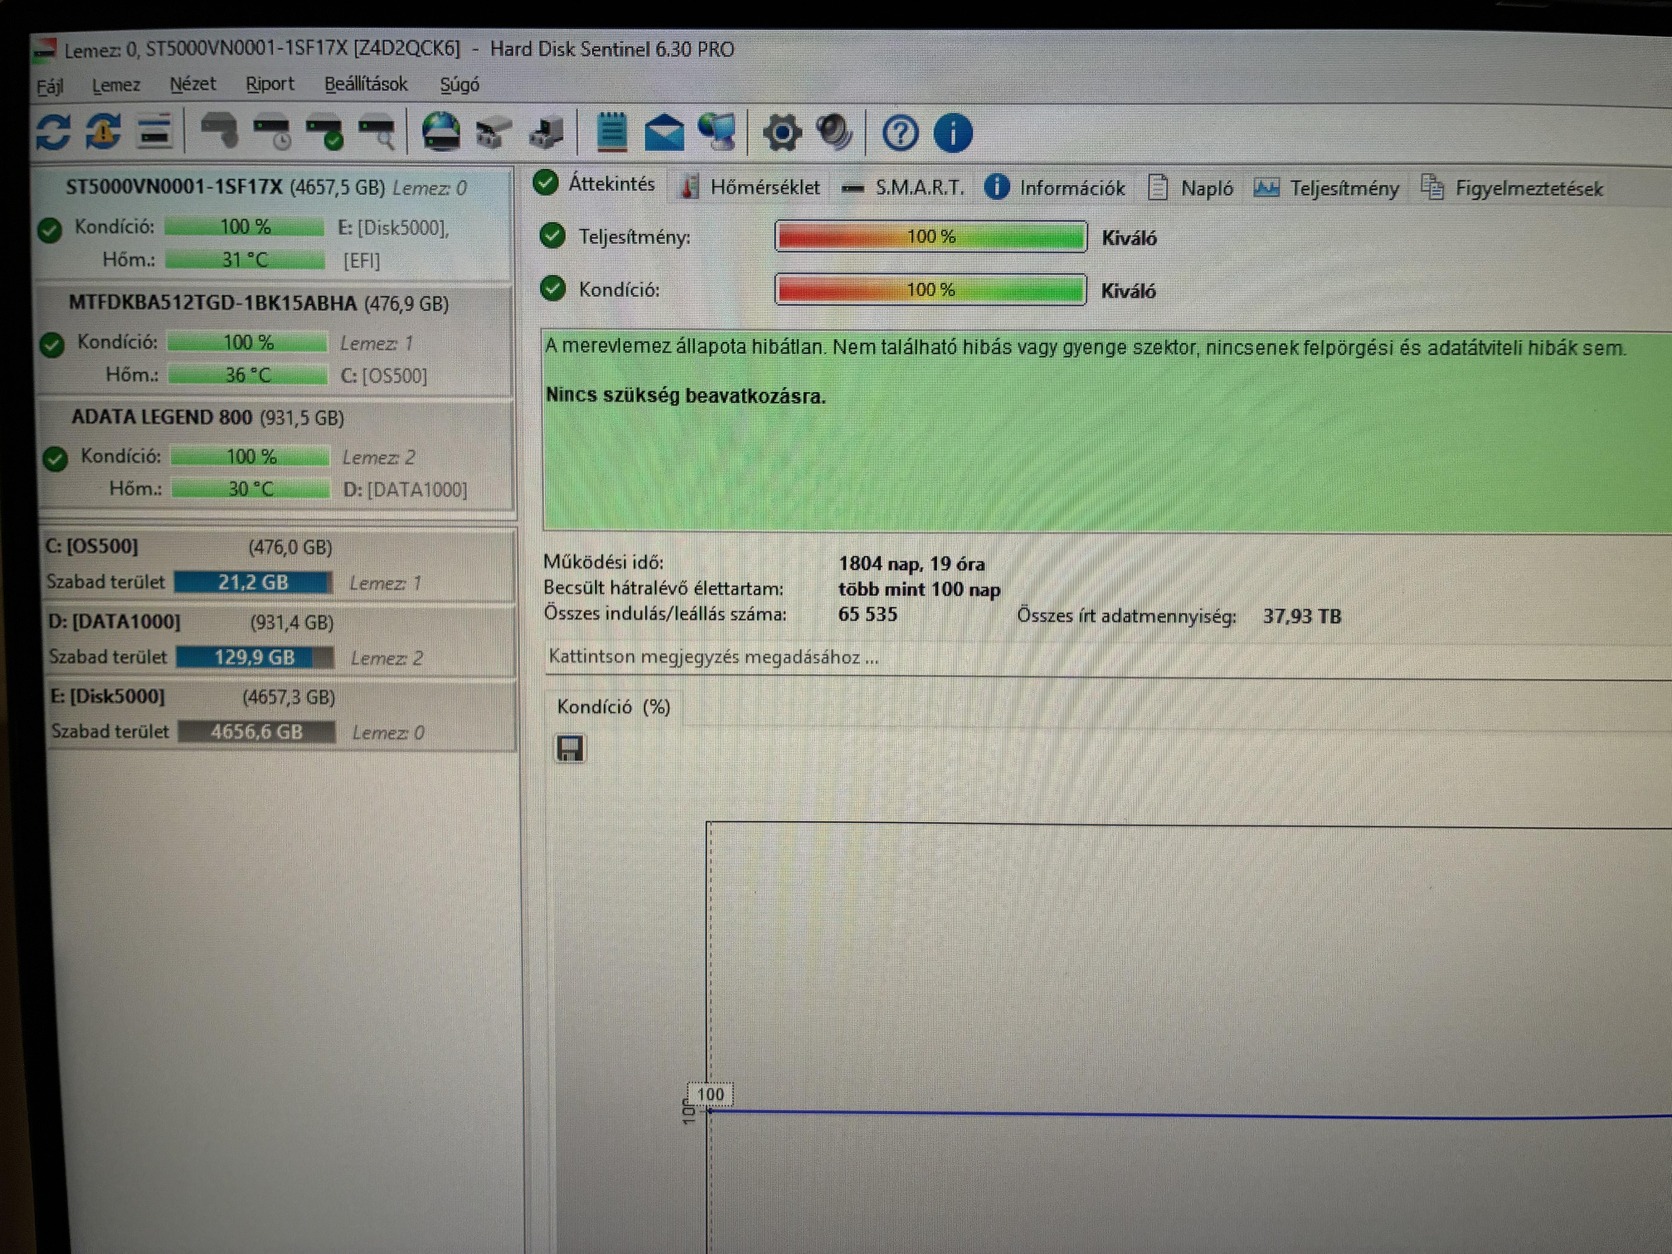This screenshot has width=1672, height=1254.
Task: Click the overview Kondíció 100 % gradient bar
Action: 931,289
